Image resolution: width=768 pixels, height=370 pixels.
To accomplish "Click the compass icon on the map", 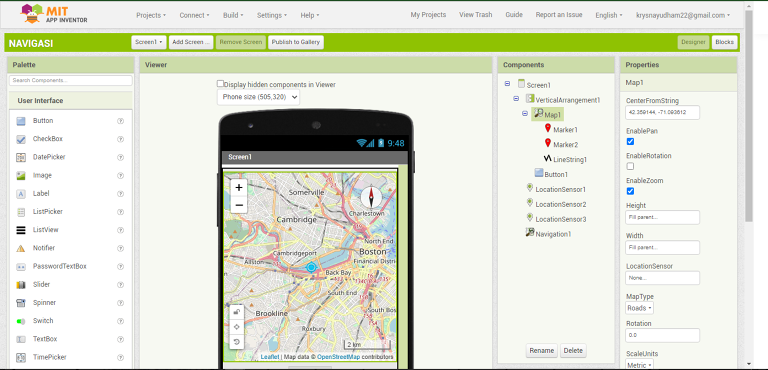I will (371, 198).
